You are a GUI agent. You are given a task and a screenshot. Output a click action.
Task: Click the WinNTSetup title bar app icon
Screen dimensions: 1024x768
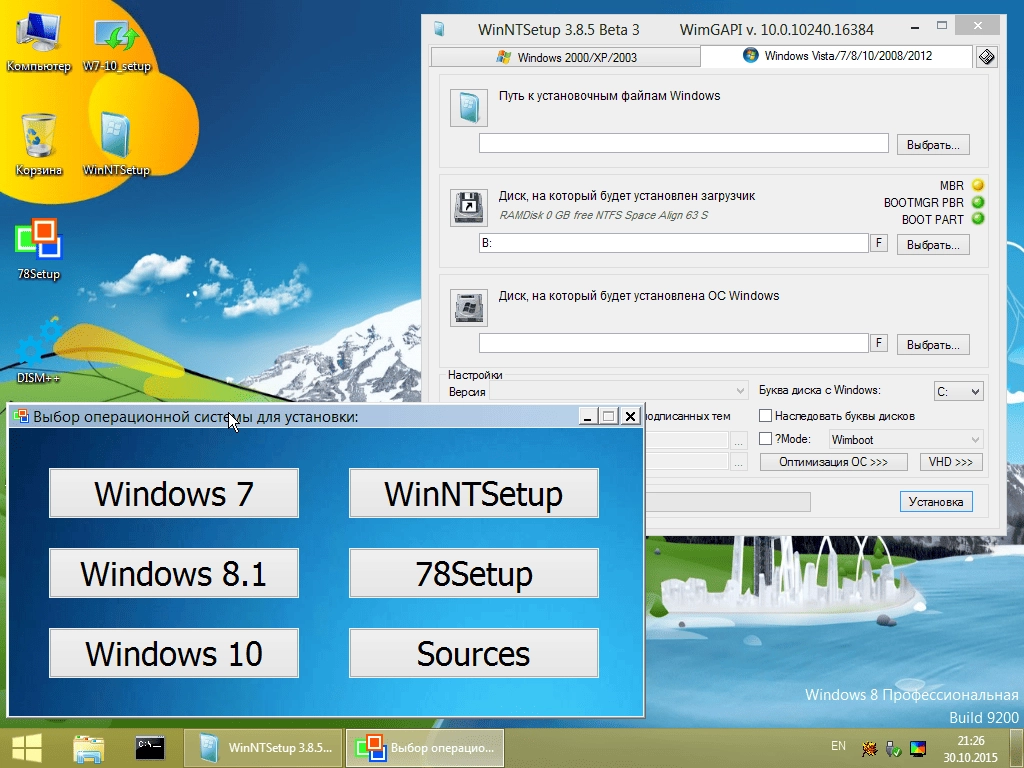(x=439, y=29)
